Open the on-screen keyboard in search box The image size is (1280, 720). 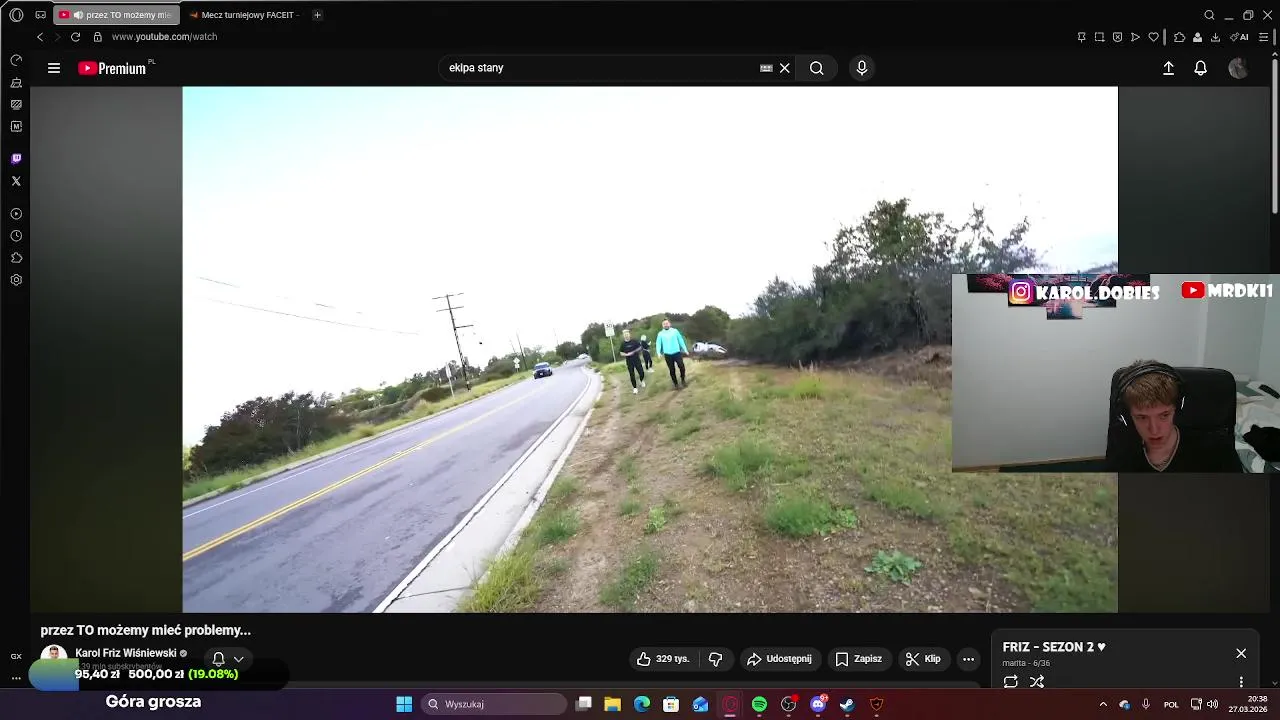(766, 68)
